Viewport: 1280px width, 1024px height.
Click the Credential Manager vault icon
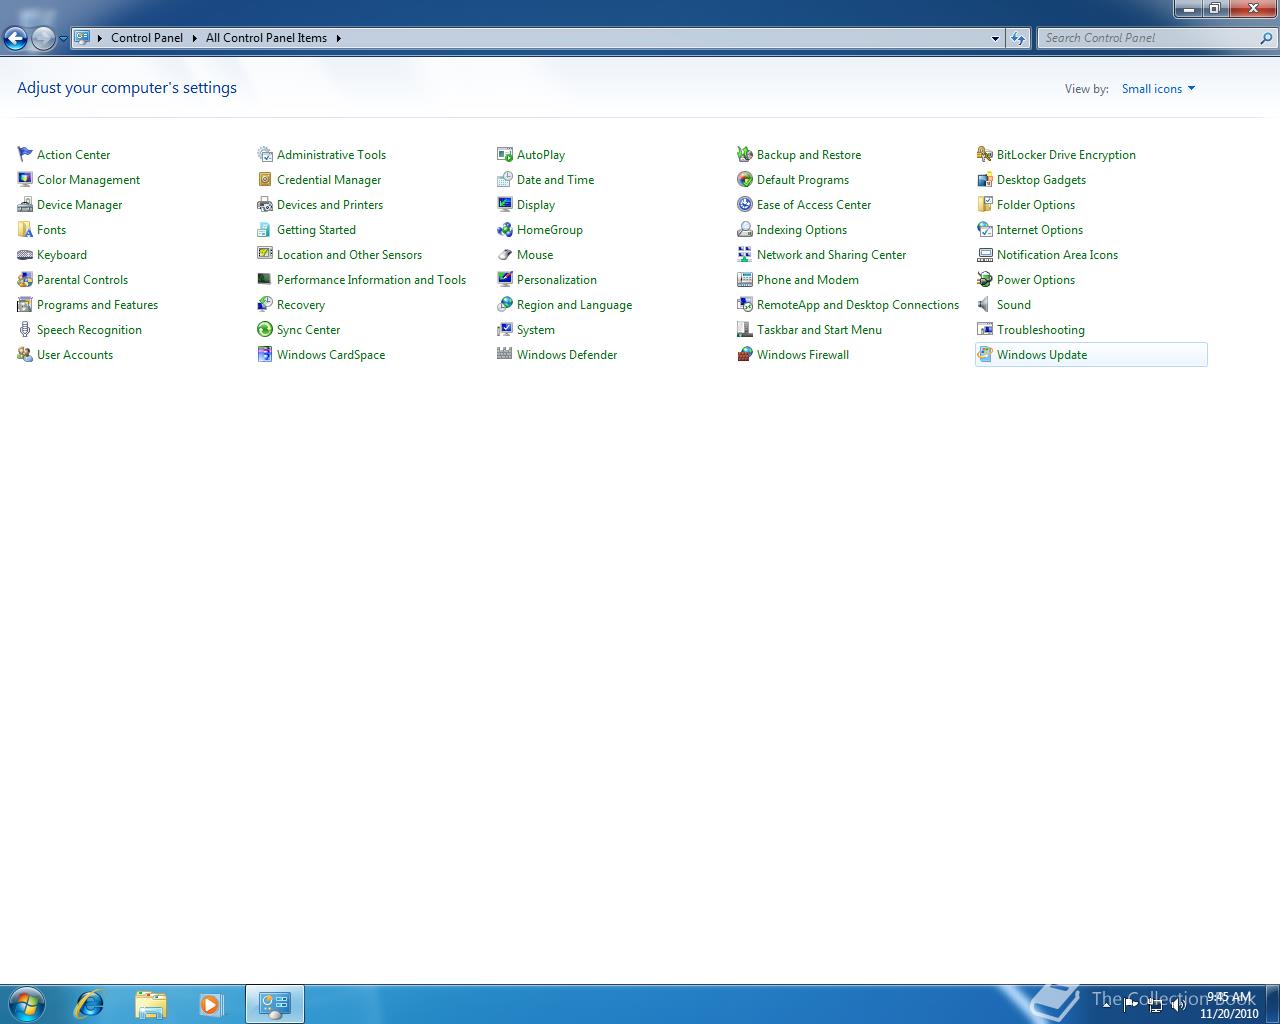pos(265,179)
